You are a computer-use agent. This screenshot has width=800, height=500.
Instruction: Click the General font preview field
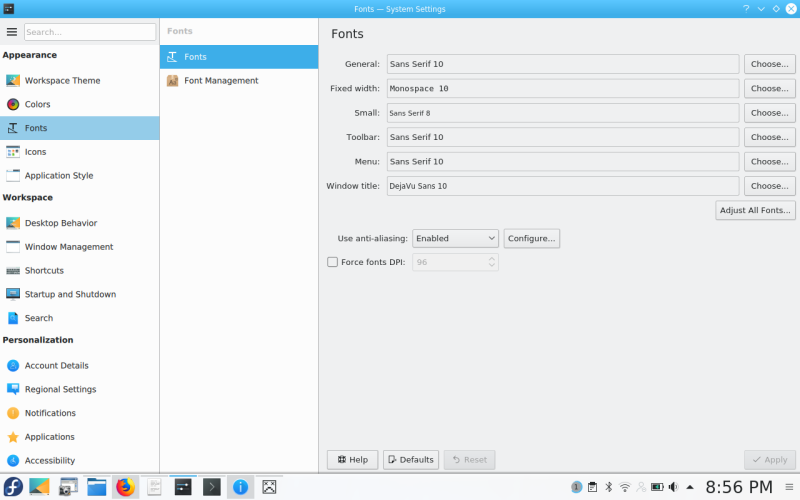pos(563,64)
